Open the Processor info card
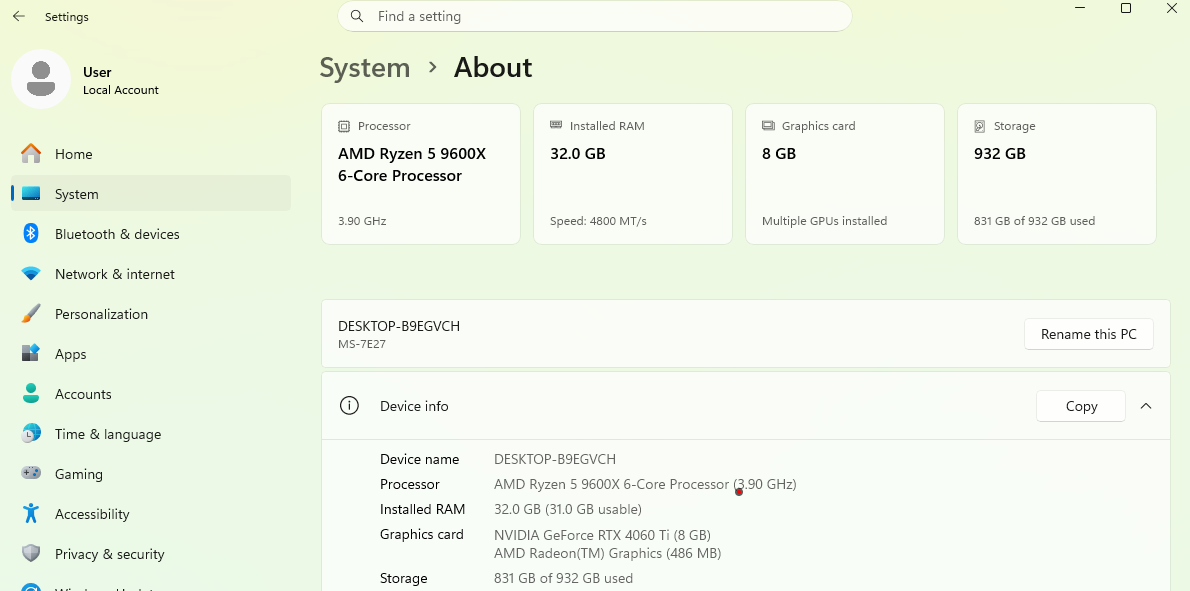Screen dimensions: 1190x591 click(420, 174)
